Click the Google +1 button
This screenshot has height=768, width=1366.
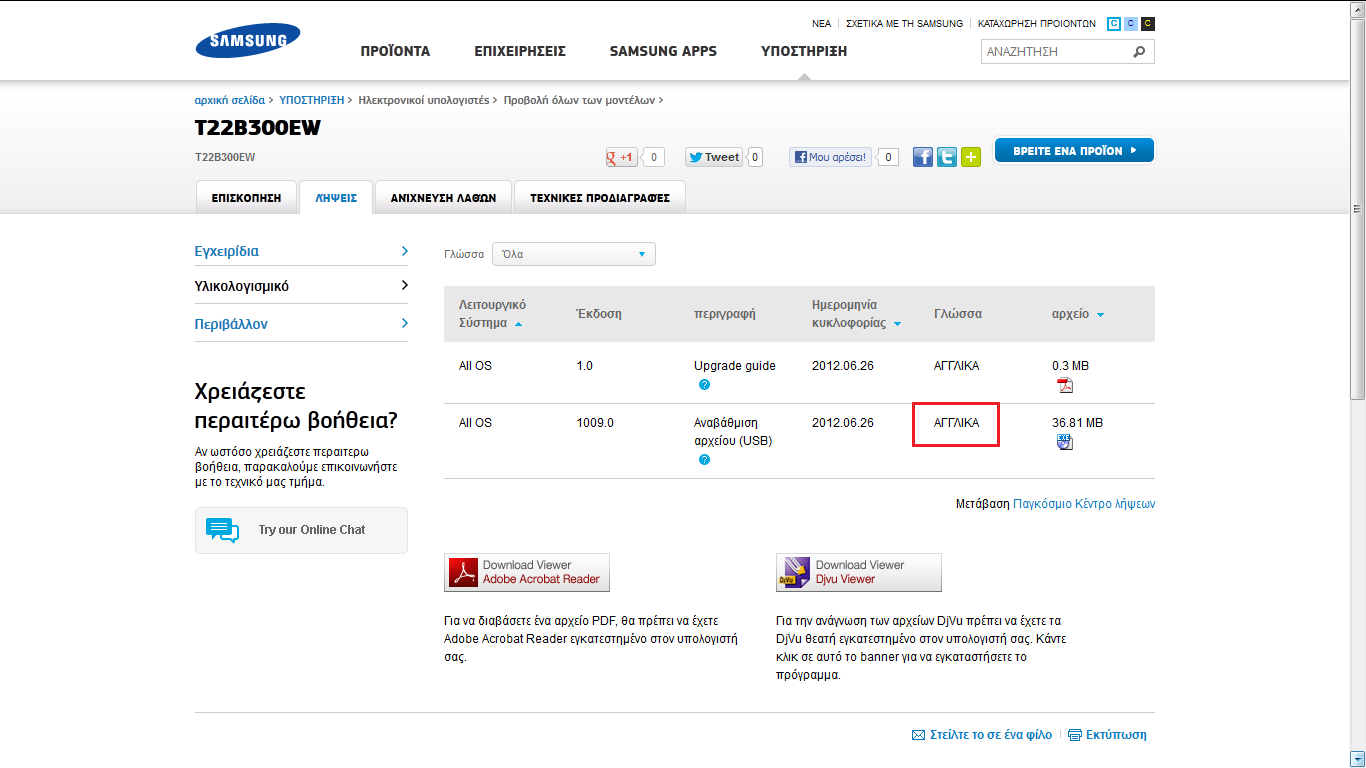622,157
